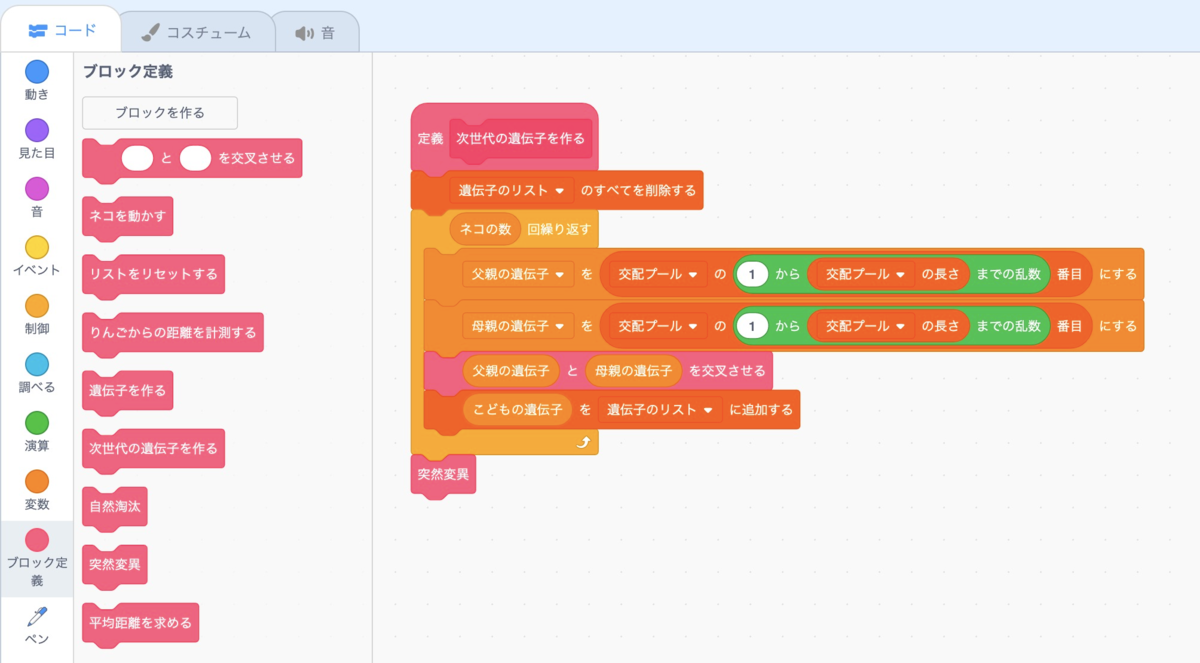Click までの乱数 text in mother row

click(x=1009, y=326)
